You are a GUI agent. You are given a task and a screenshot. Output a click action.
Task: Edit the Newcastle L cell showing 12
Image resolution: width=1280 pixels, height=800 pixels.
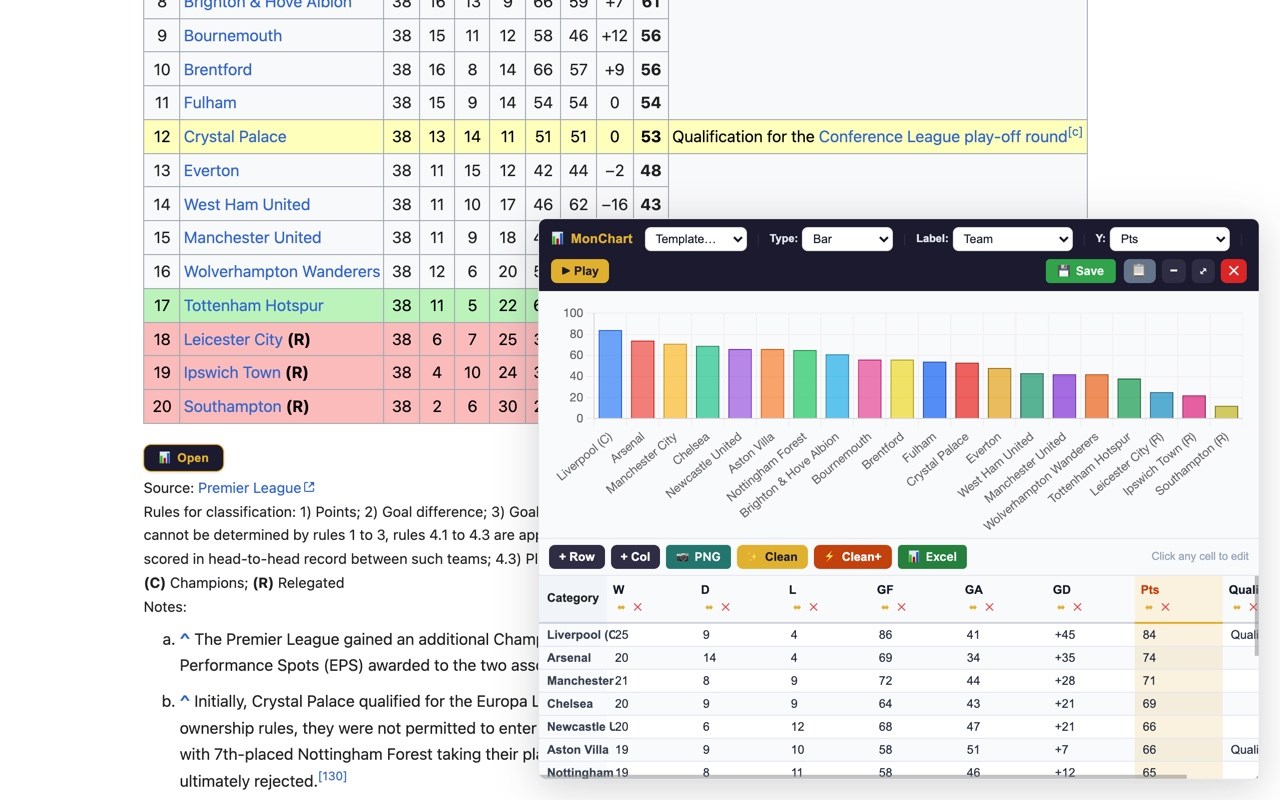pos(826,727)
